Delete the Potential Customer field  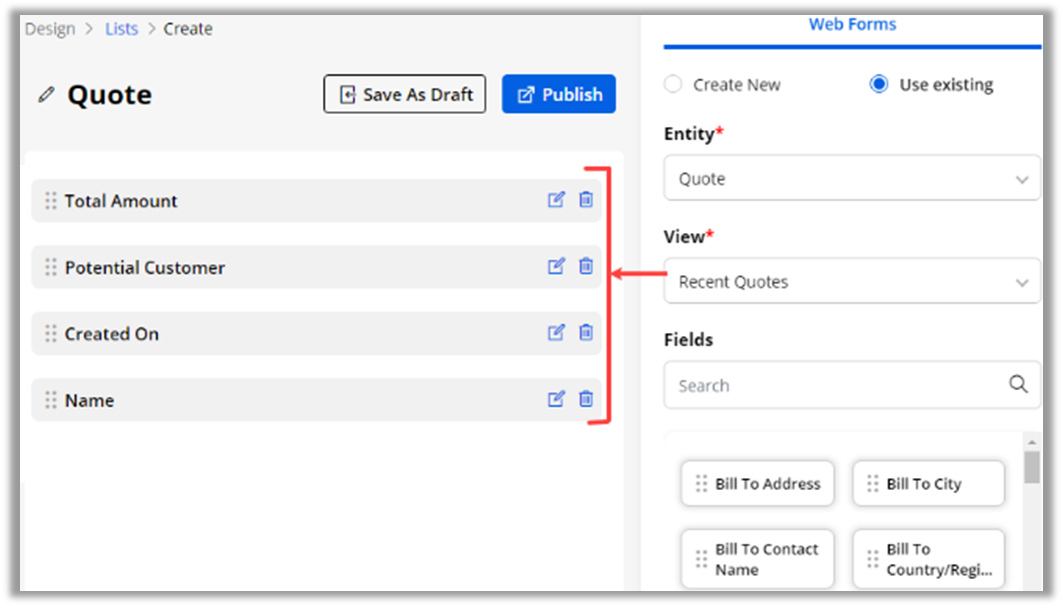pos(586,266)
